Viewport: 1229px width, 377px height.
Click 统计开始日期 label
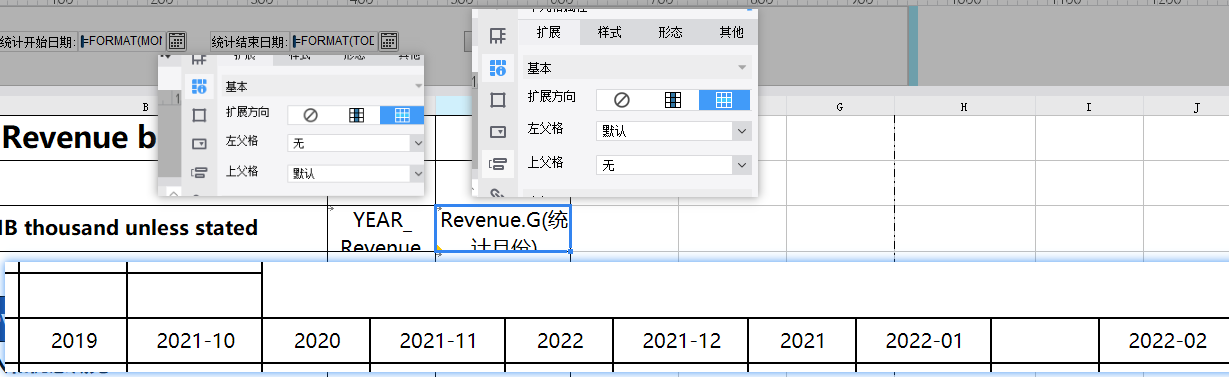pos(37,42)
